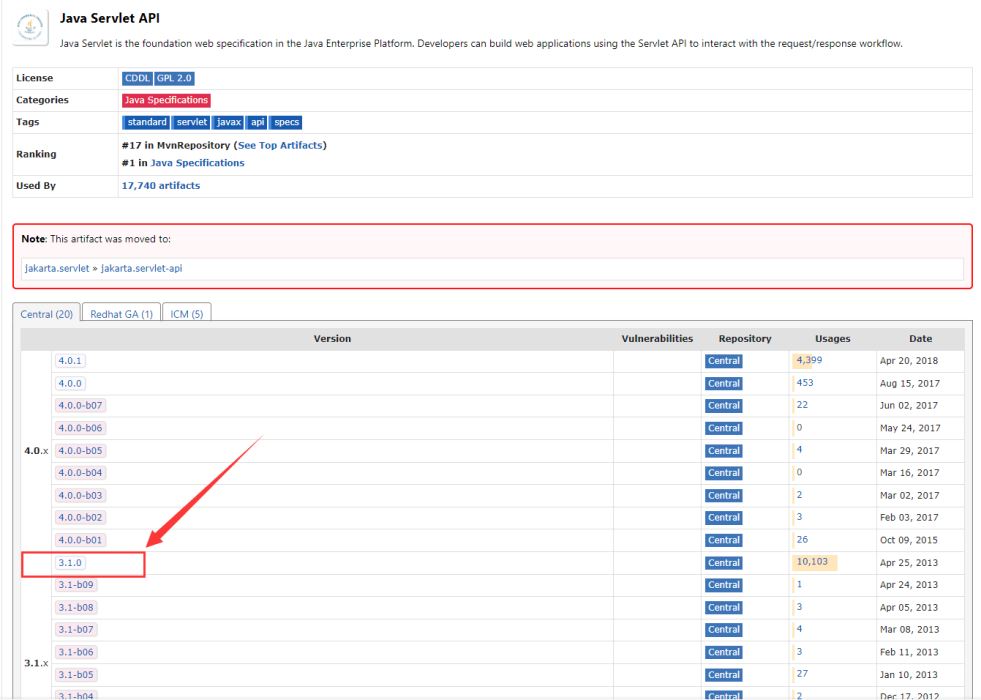Click the standard tag badge

147,122
